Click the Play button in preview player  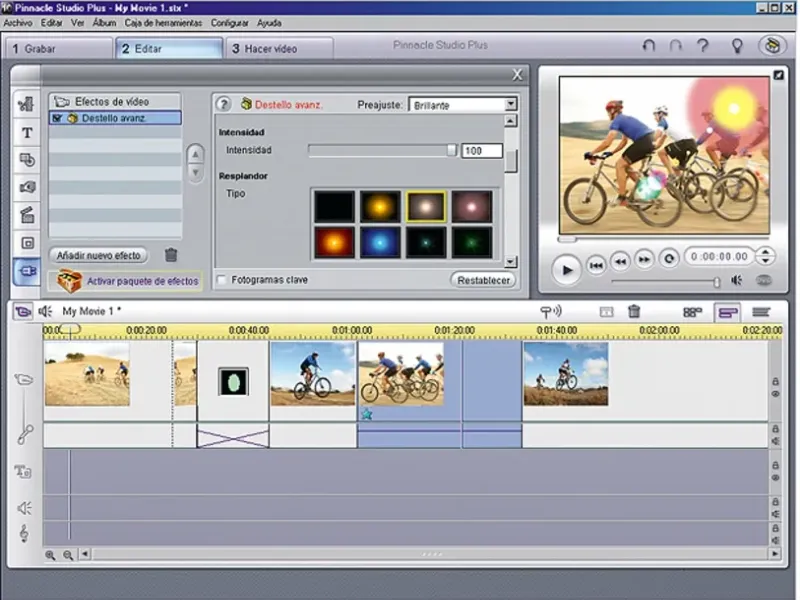click(566, 269)
